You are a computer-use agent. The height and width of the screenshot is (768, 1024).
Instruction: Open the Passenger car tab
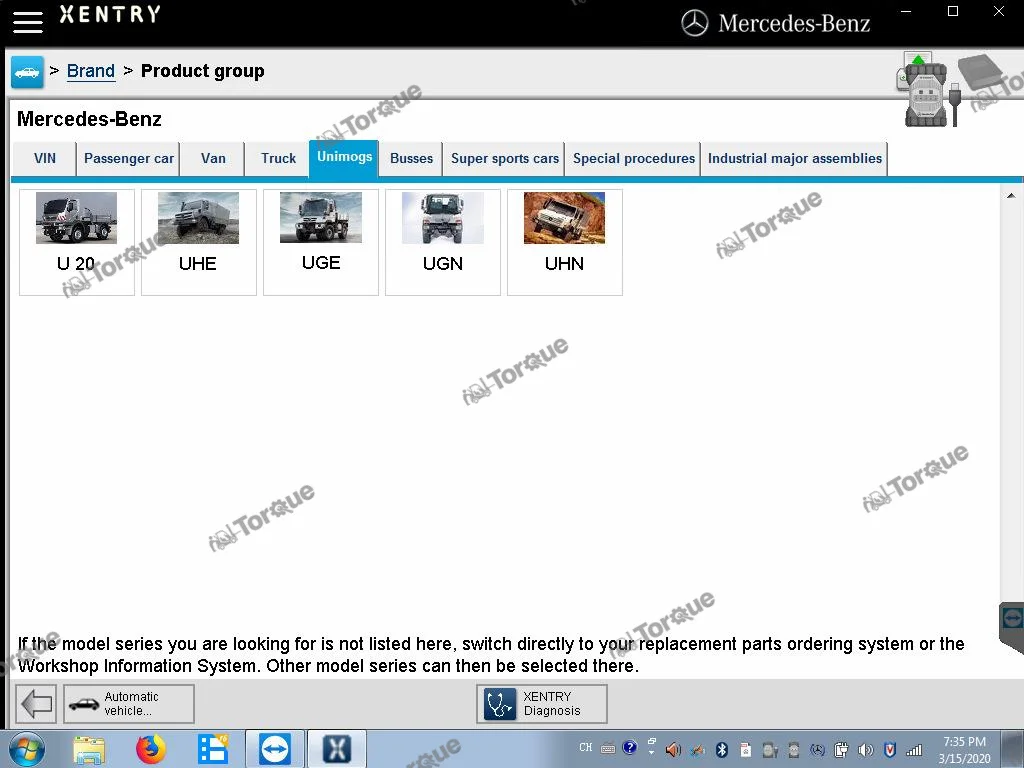(x=129, y=159)
